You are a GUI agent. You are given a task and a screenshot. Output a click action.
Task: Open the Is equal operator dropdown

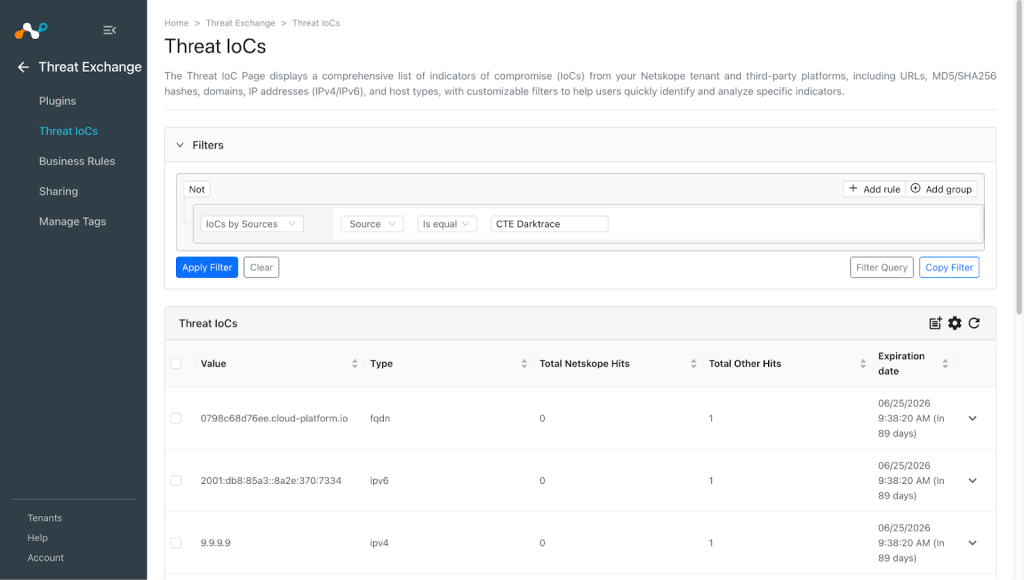(447, 224)
